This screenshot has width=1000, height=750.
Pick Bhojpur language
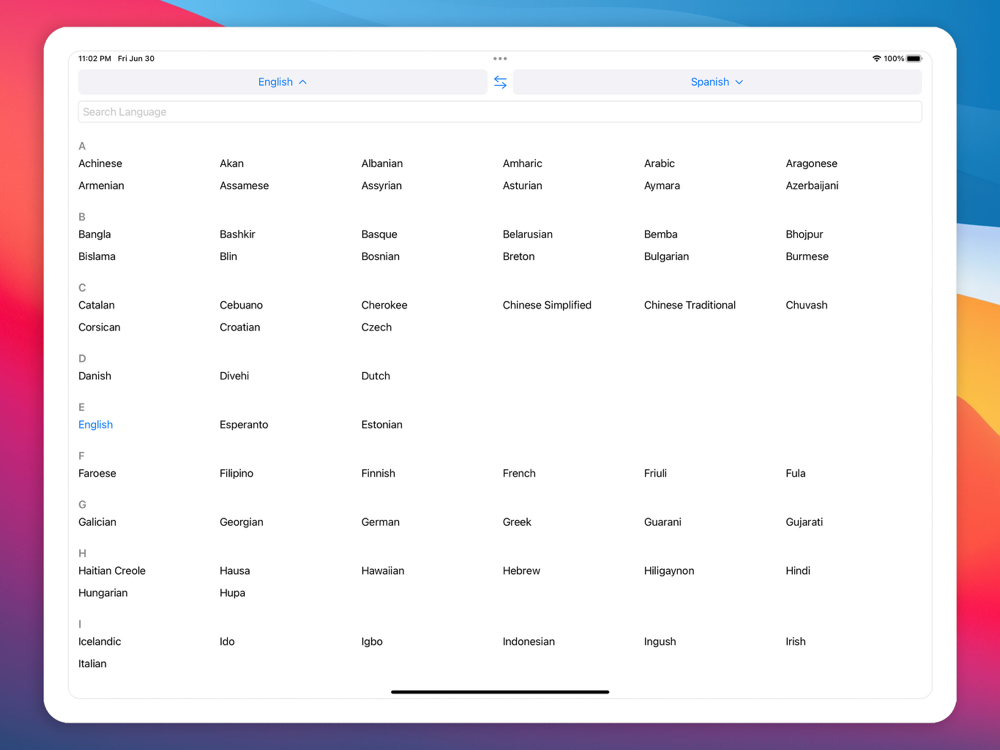coord(804,234)
